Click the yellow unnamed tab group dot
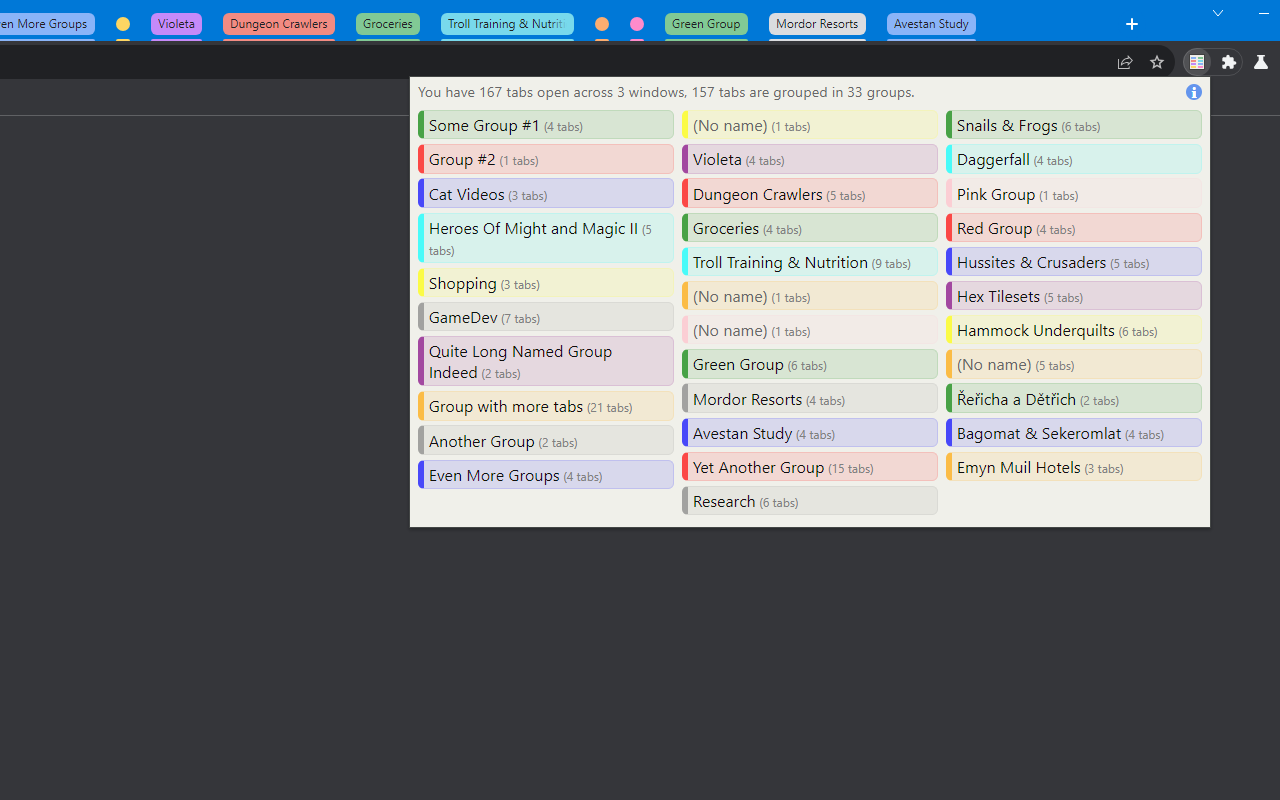 point(123,24)
